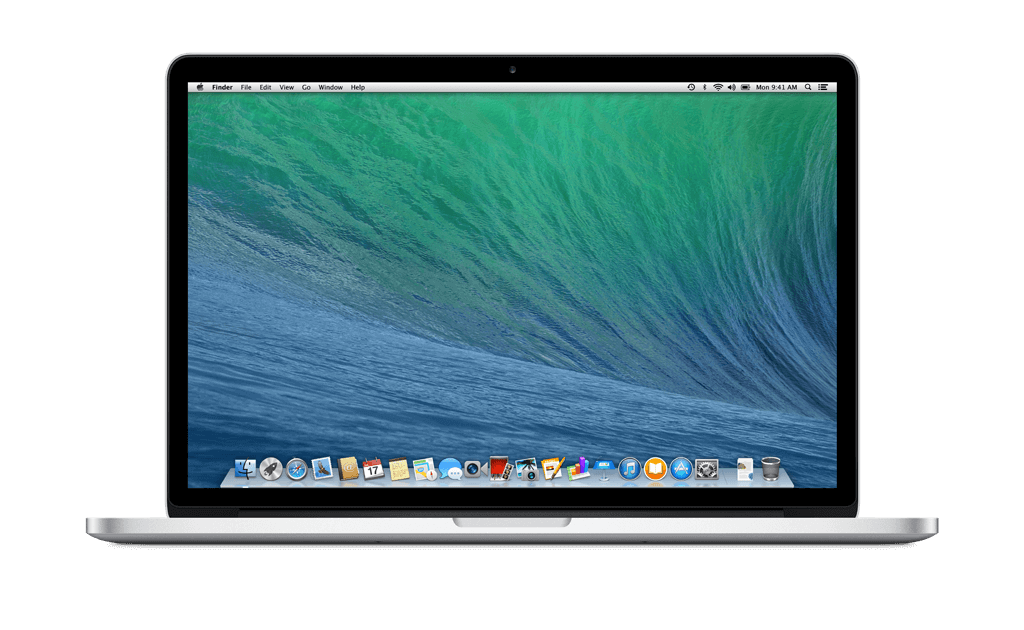
Task: Launch Numbers bar chart icon
Action: pyautogui.click(x=578, y=468)
